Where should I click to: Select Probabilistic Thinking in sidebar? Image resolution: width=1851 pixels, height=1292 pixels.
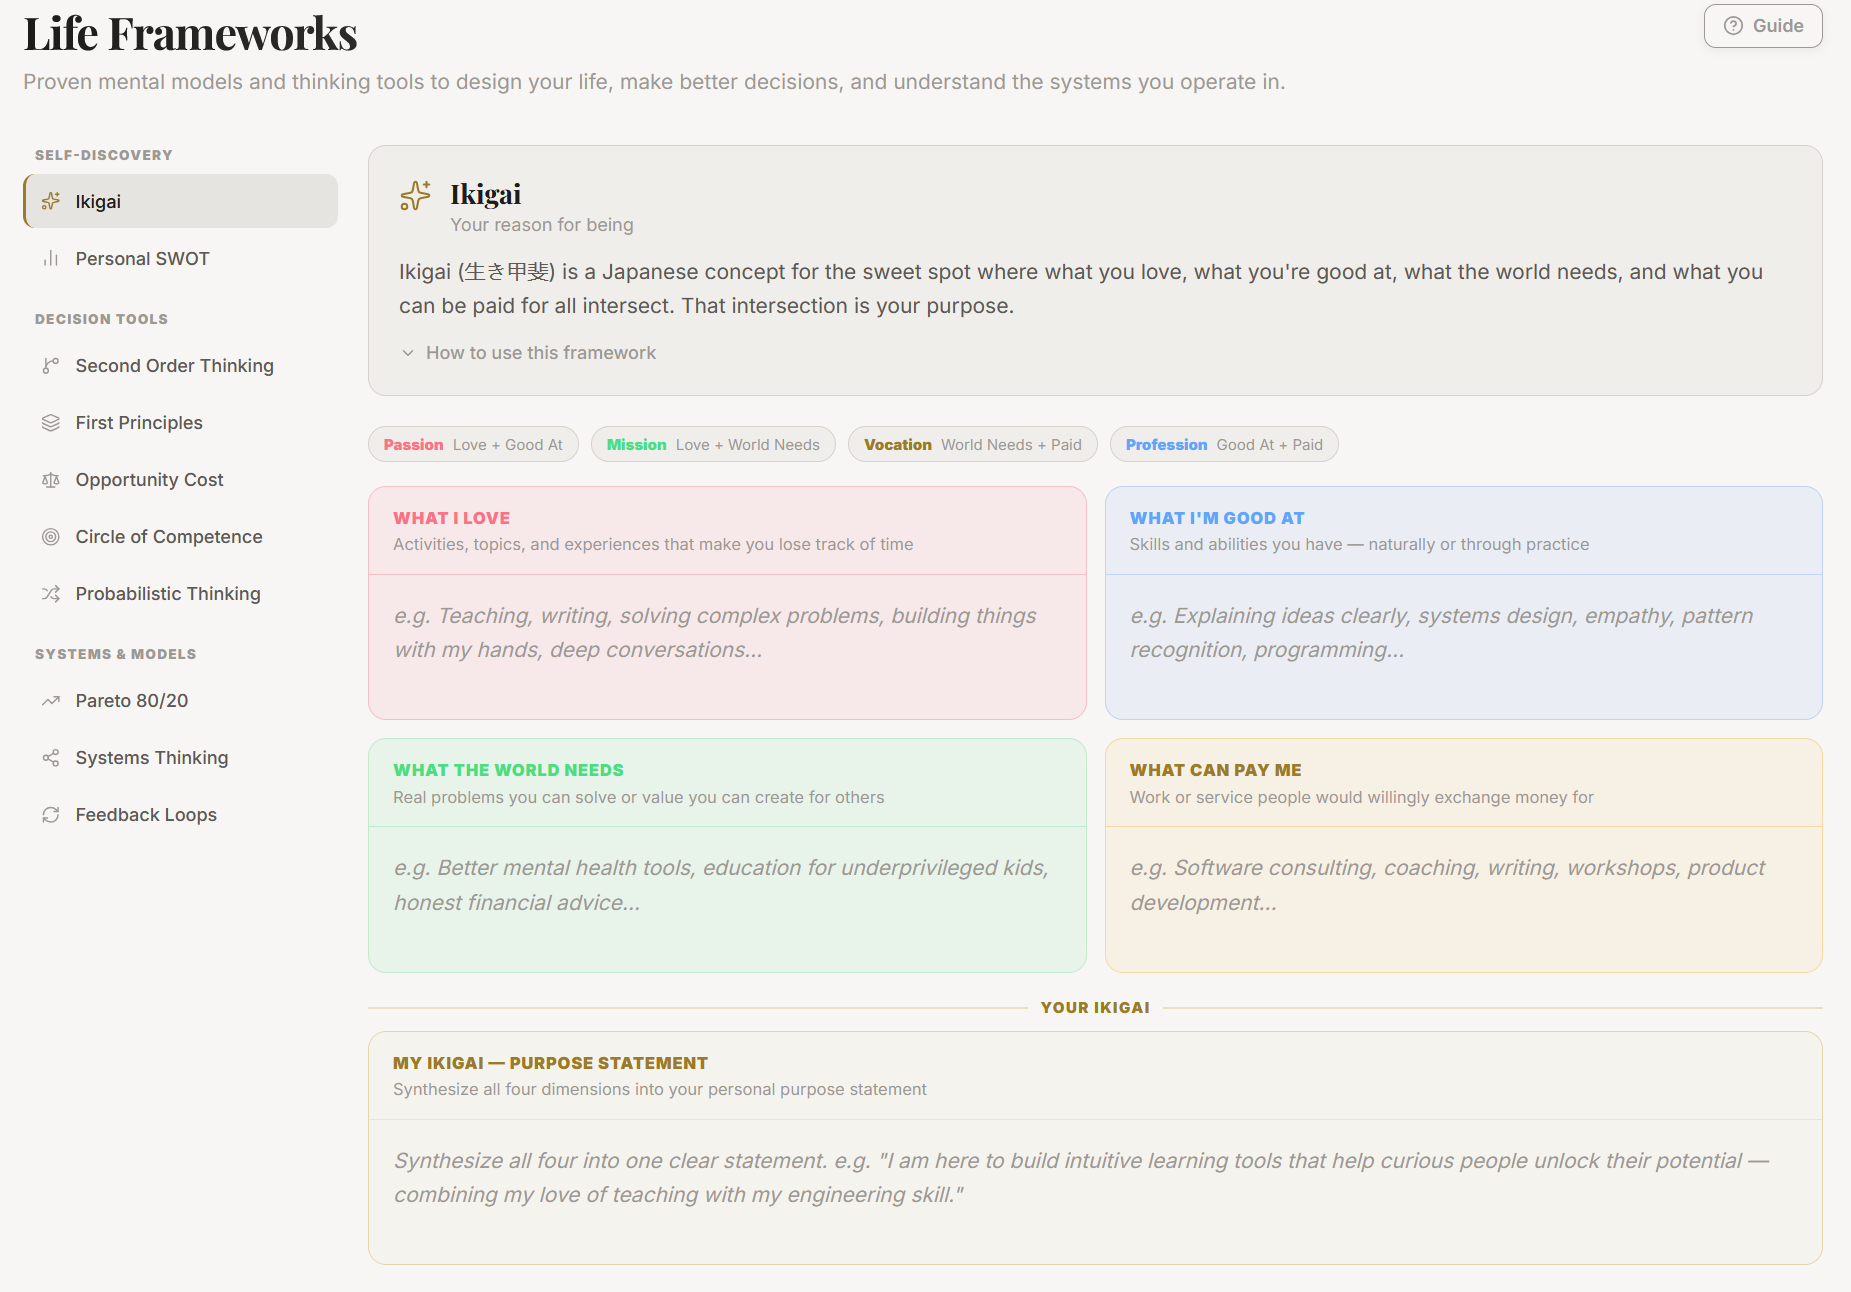coord(181,593)
